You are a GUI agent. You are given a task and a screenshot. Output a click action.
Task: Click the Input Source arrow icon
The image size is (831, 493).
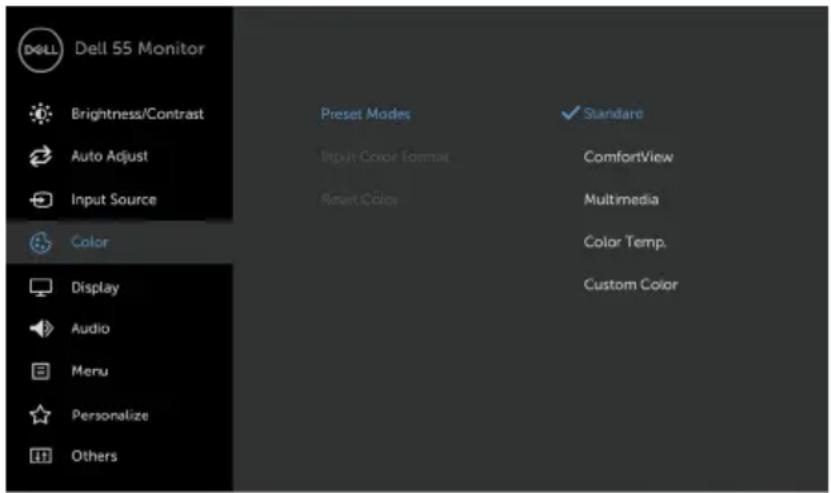tap(41, 200)
